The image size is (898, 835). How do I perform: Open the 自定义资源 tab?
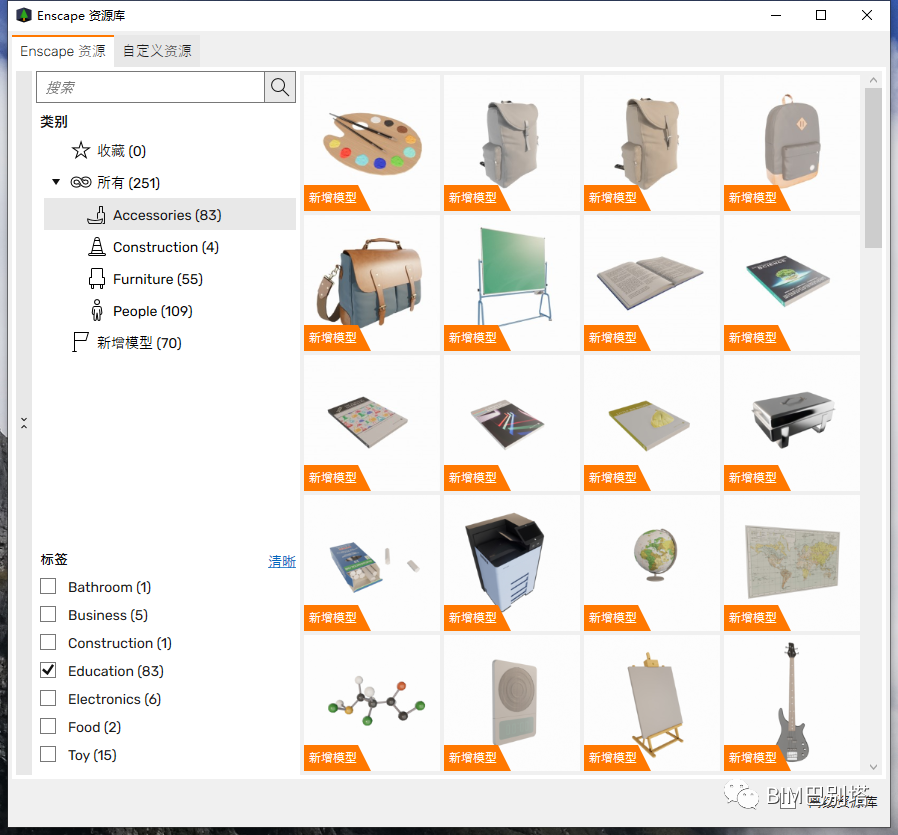click(157, 51)
